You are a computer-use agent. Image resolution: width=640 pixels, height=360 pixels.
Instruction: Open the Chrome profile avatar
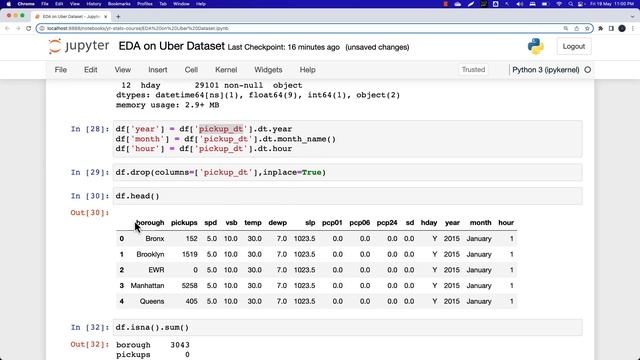[622, 28]
